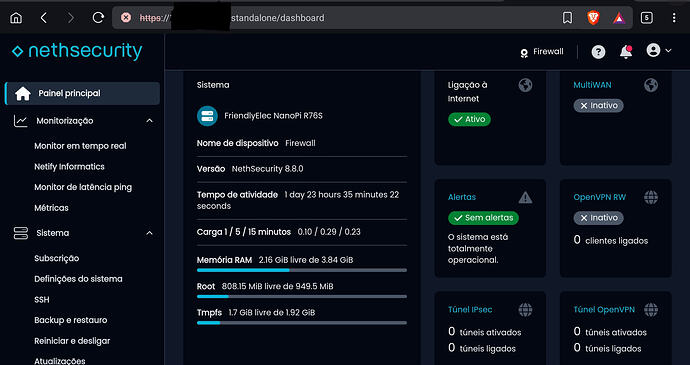This screenshot has width=690, height=365.
Task: Open Netify Informatics page
Action: (x=70, y=166)
